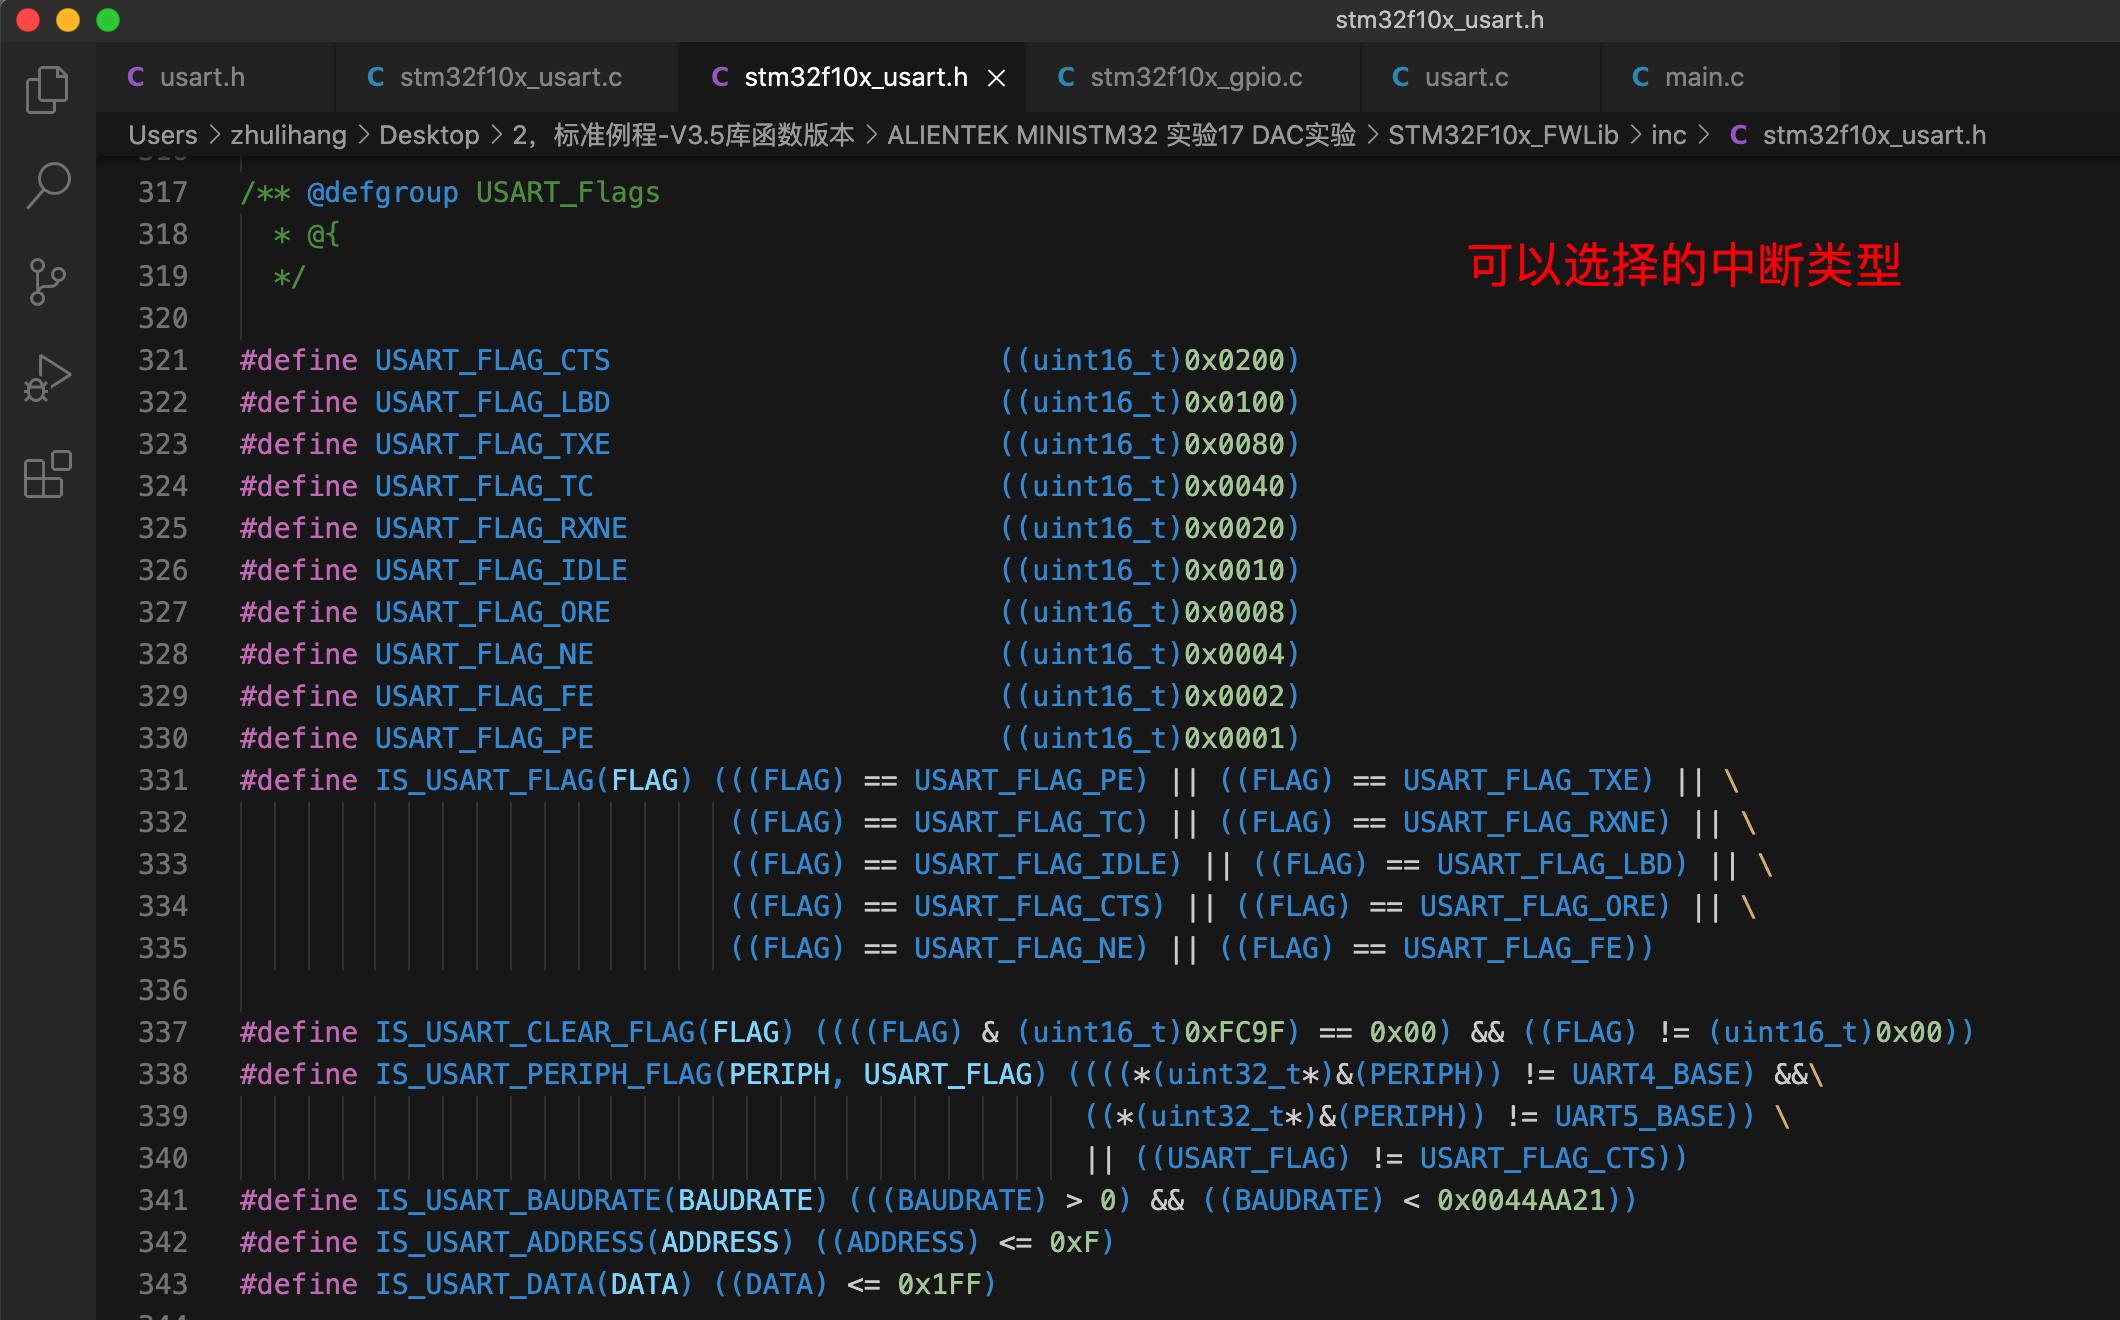Open the Extensions view
This screenshot has width=2120, height=1320.
tap(47, 474)
